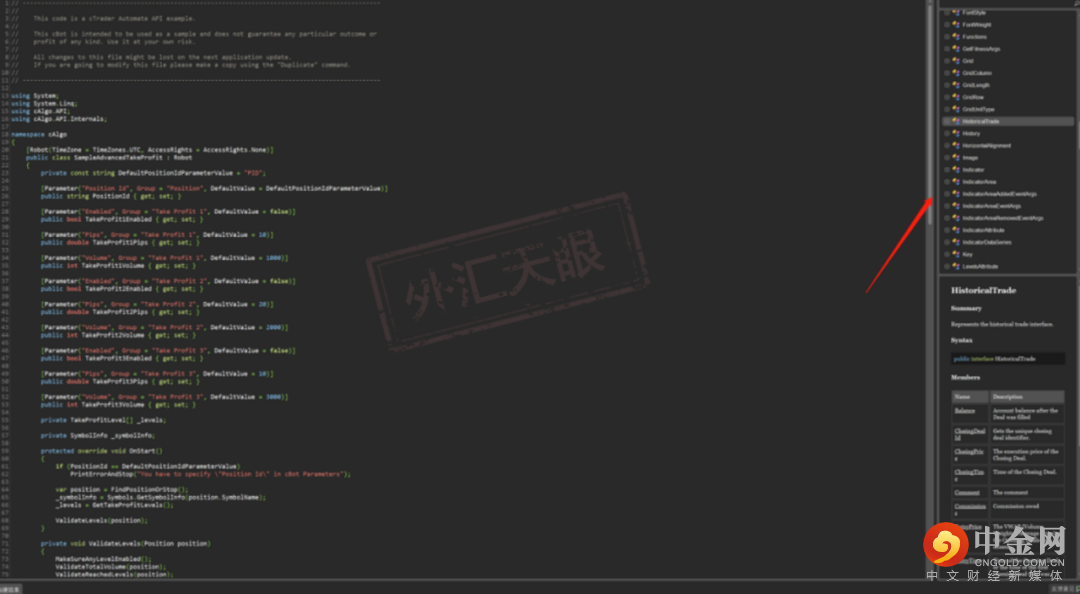1080x594 pixels.
Task: Click the 'private SymbolInfo _symbolInfo;' line
Action: pyautogui.click(x=97, y=436)
